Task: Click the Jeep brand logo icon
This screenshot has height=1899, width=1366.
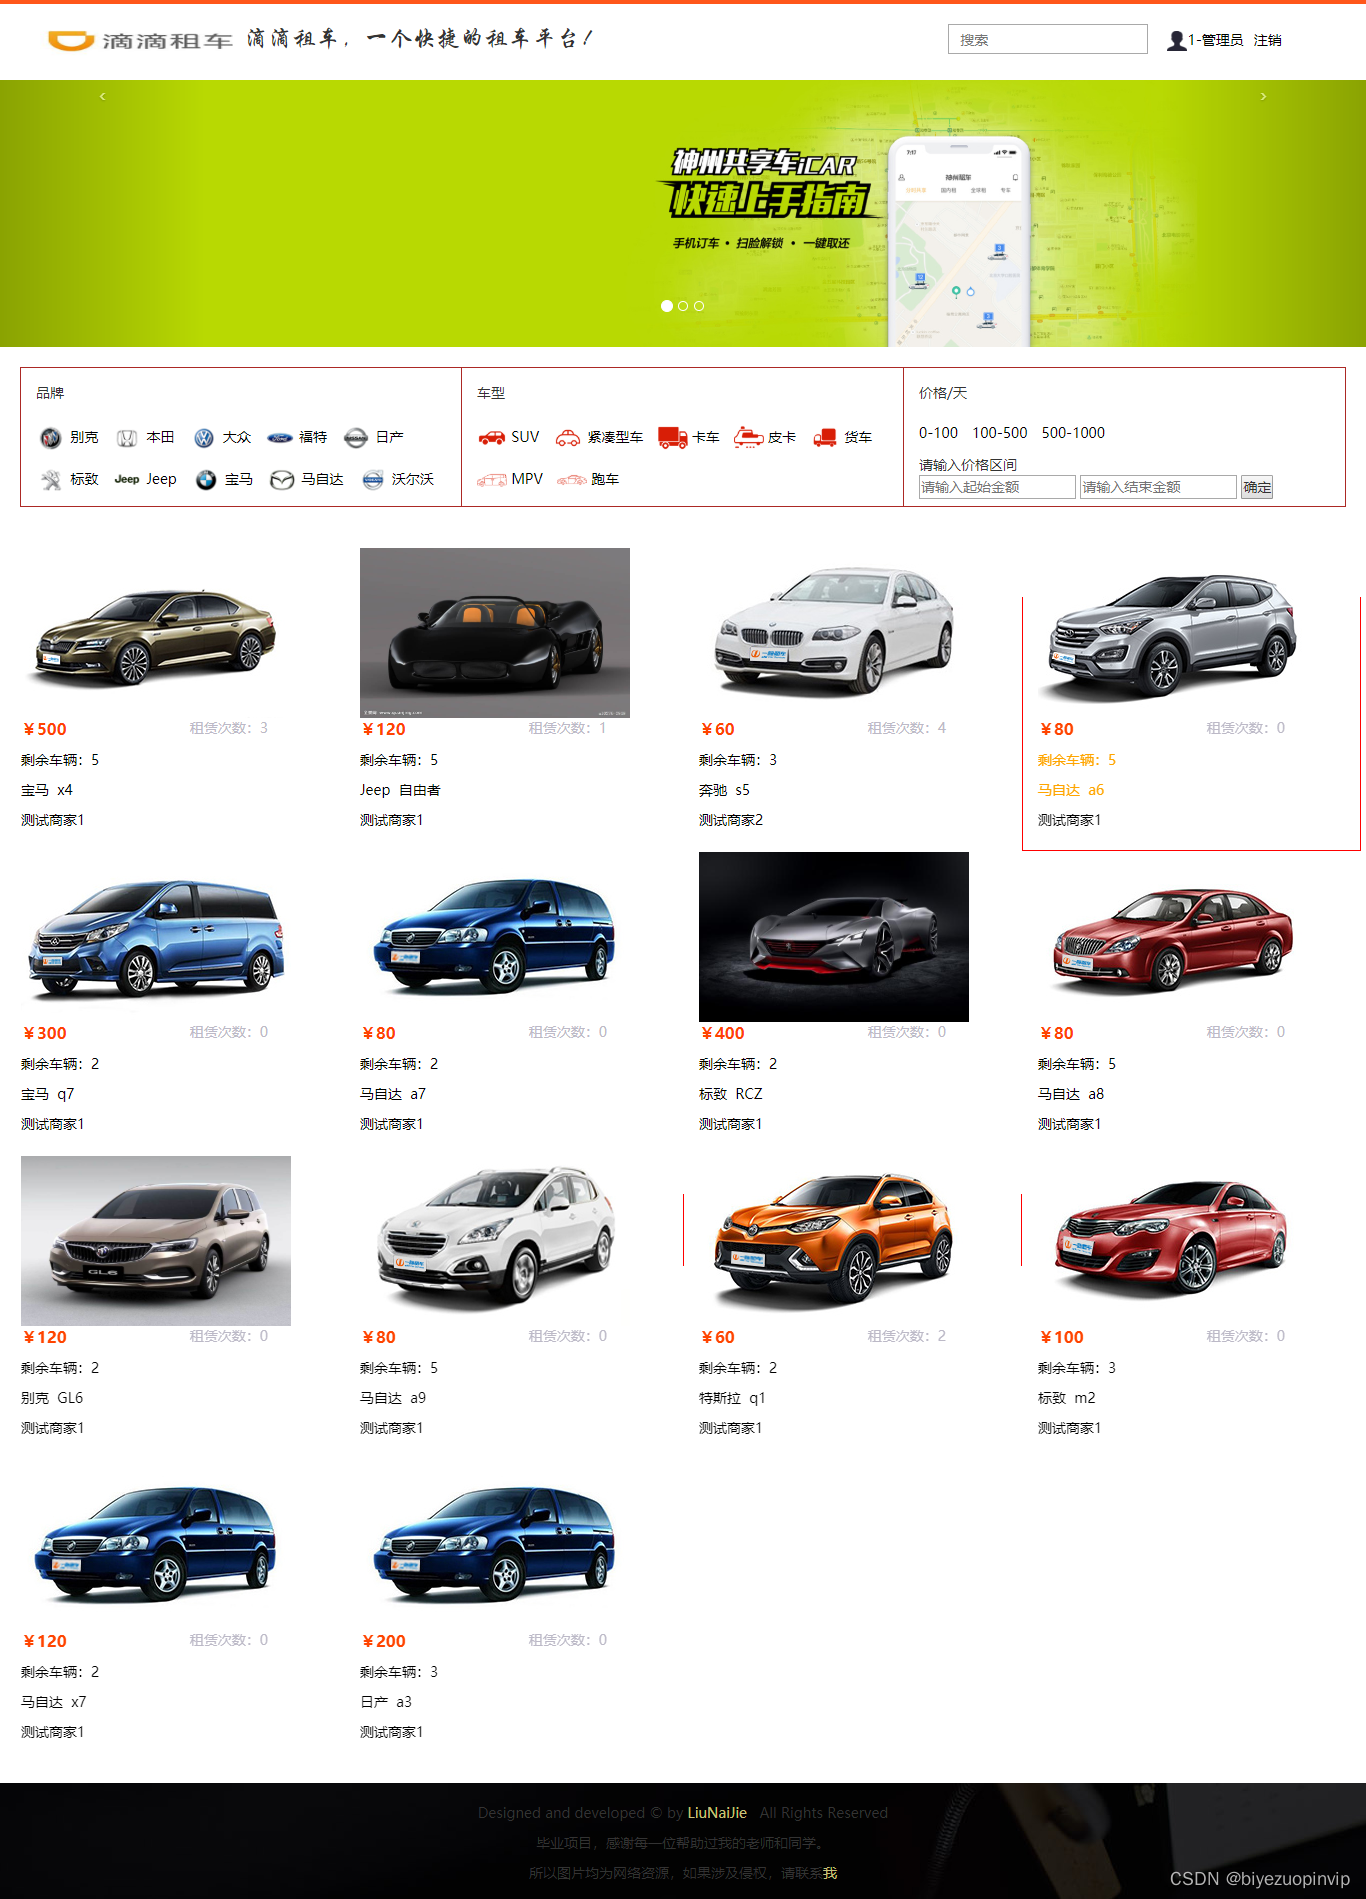Action: coord(127,479)
